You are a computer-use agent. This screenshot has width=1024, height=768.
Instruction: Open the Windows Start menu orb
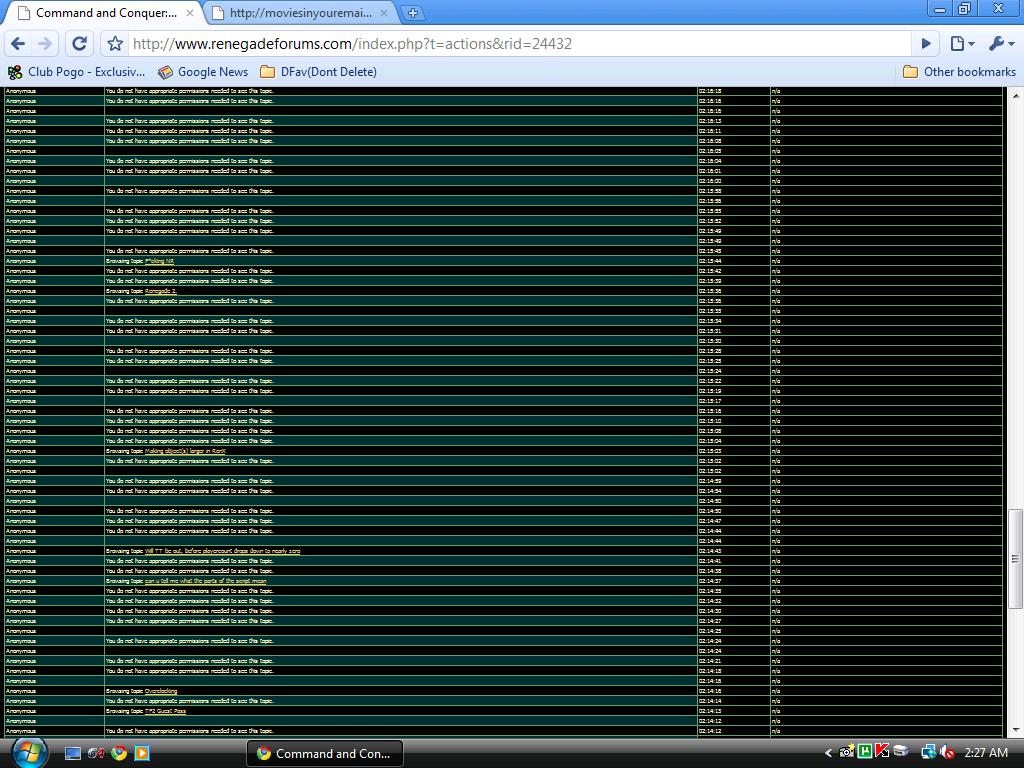click(29, 752)
